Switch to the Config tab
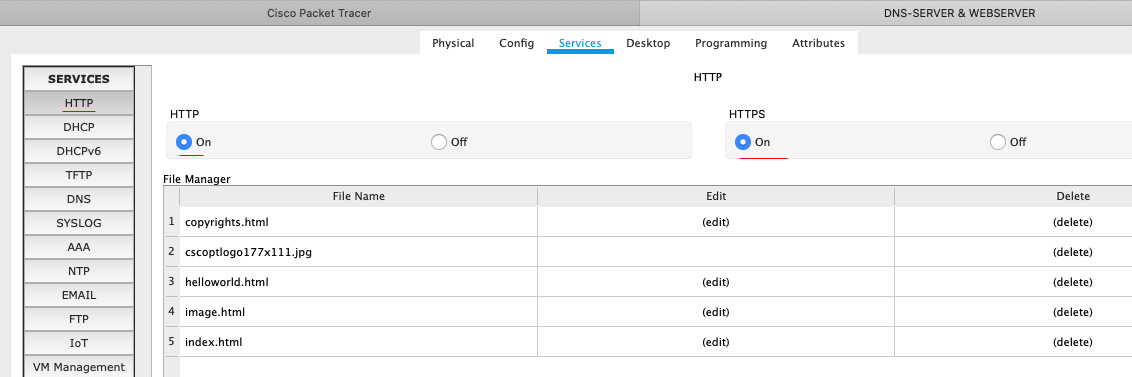The width and height of the screenshot is (1132, 377). tap(516, 43)
